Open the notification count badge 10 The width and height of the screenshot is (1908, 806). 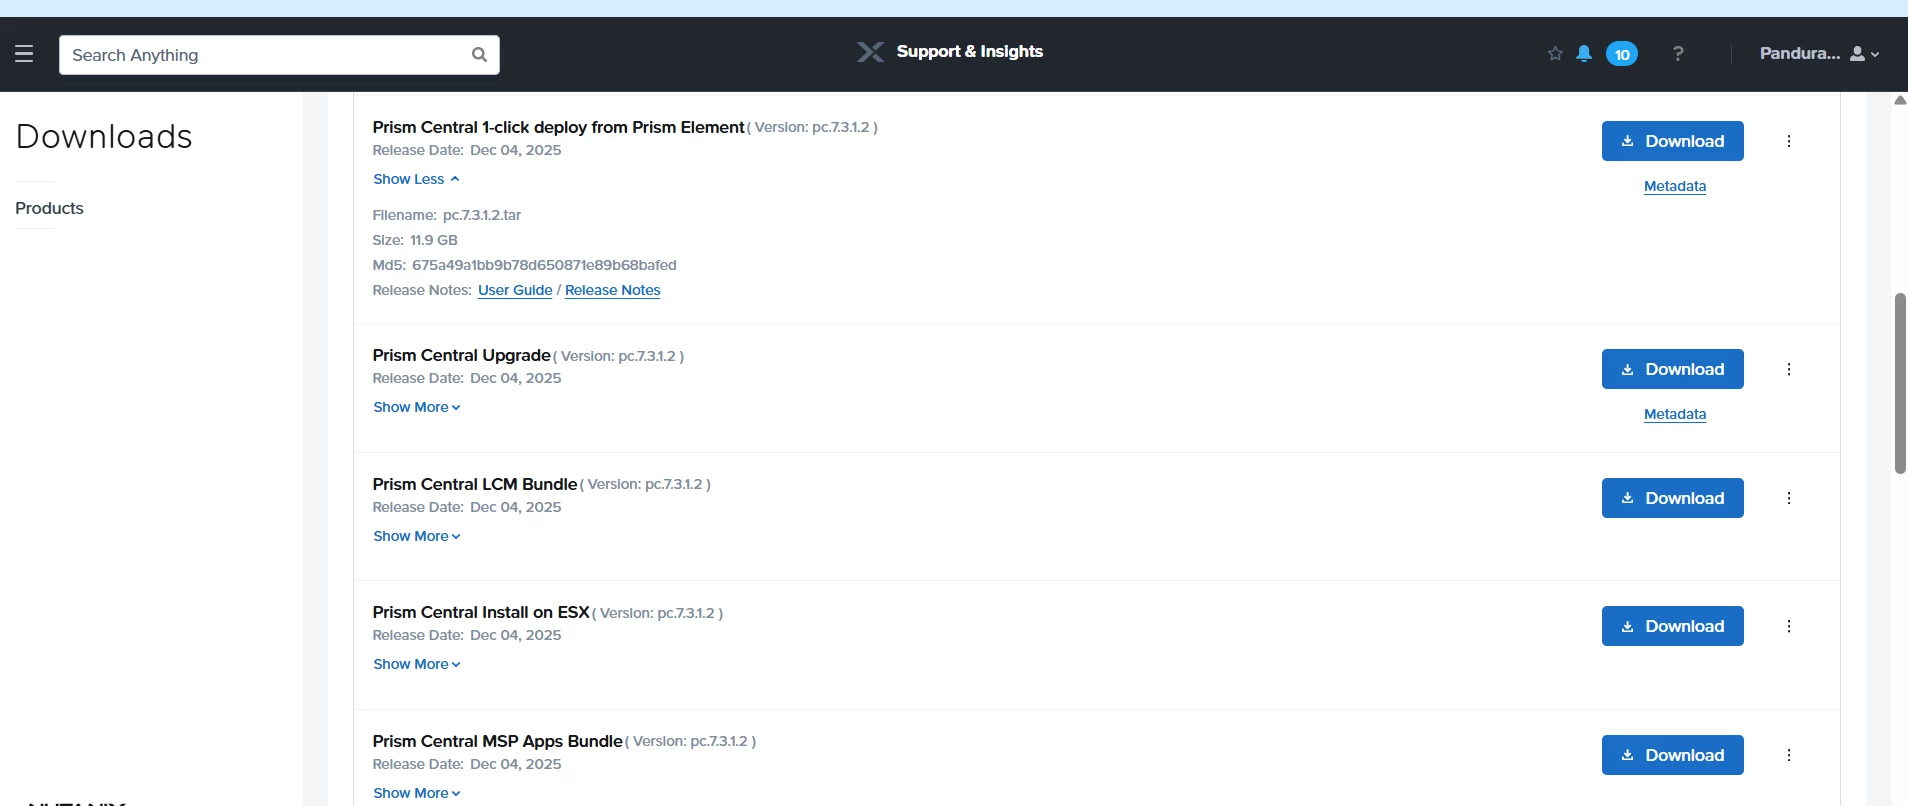(x=1622, y=54)
